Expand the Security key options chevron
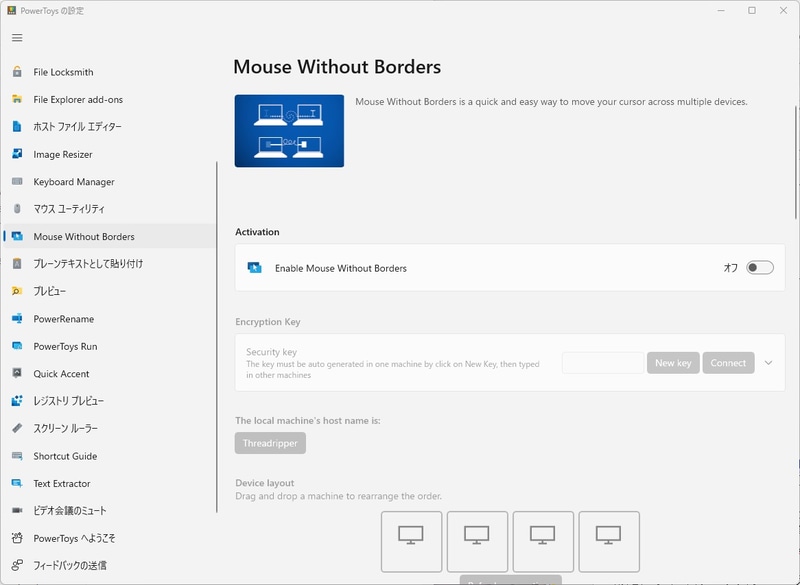This screenshot has height=585, width=800. click(x=771, y=362)
